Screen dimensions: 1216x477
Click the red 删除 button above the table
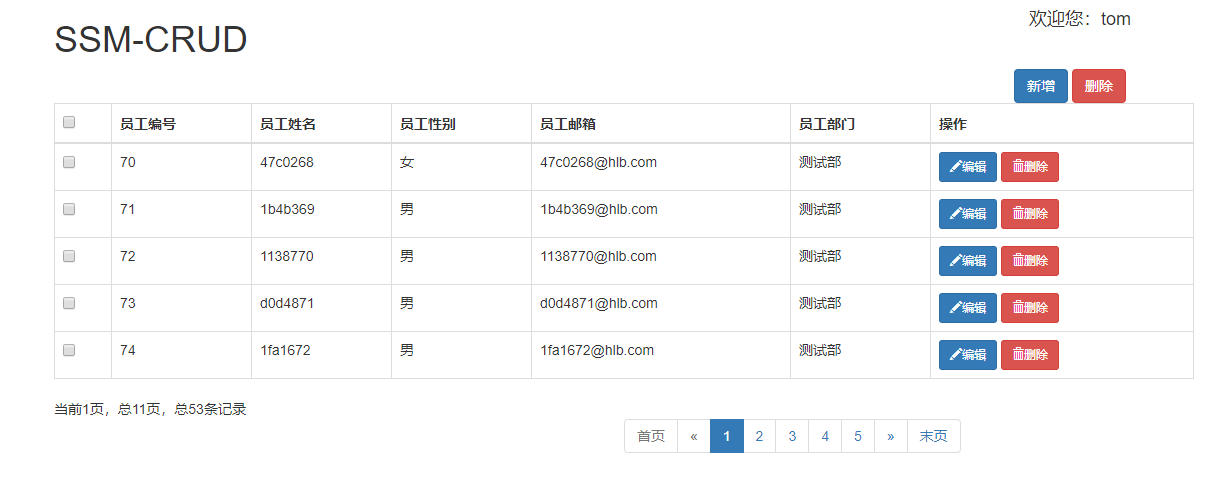pyautogui.click(x=1098, y=86)
